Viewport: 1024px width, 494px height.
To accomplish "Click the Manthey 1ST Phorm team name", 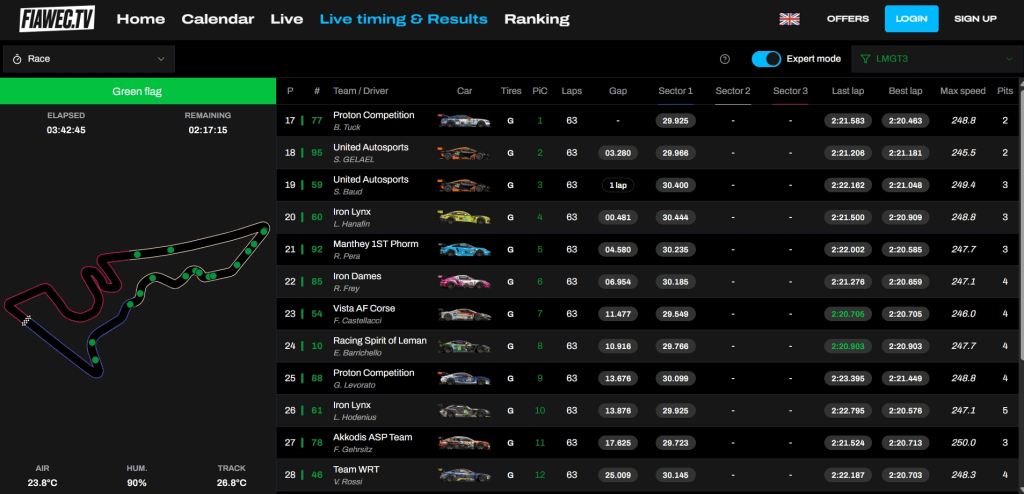I will click(376, 244).
